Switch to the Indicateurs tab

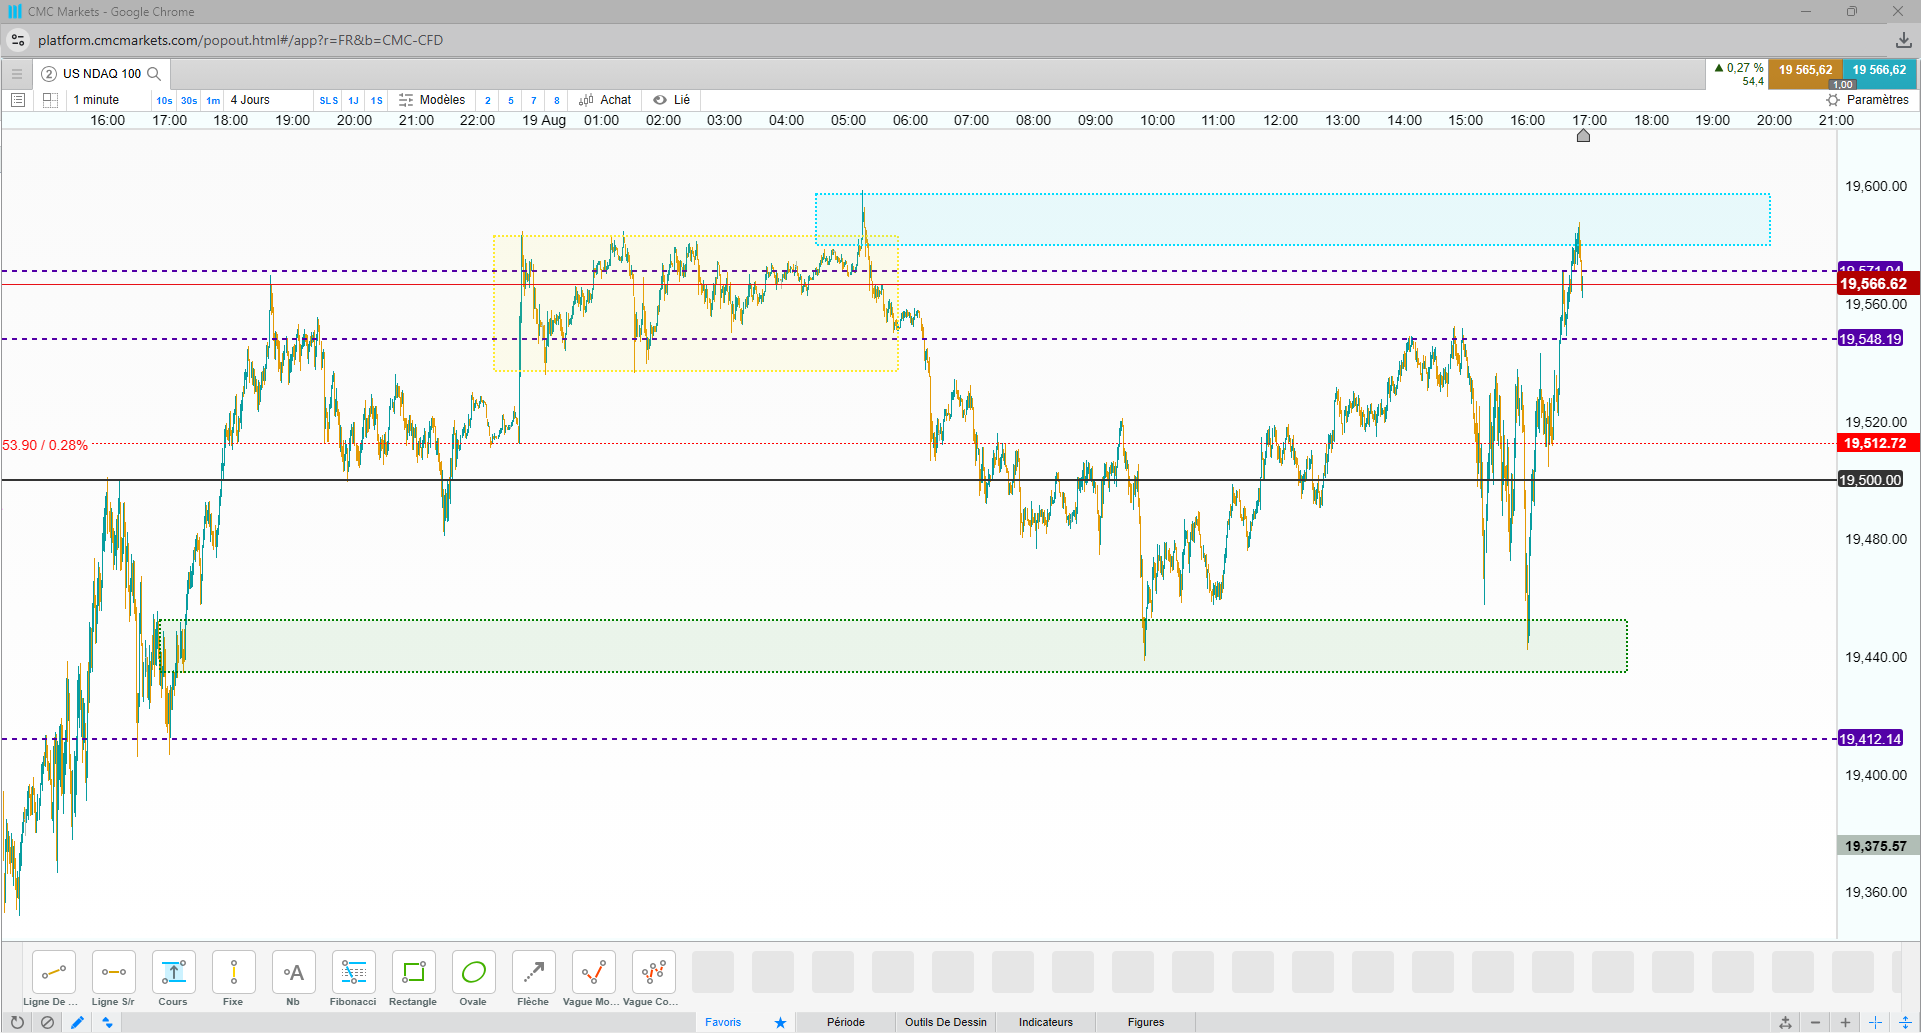coord(1045,1022)
